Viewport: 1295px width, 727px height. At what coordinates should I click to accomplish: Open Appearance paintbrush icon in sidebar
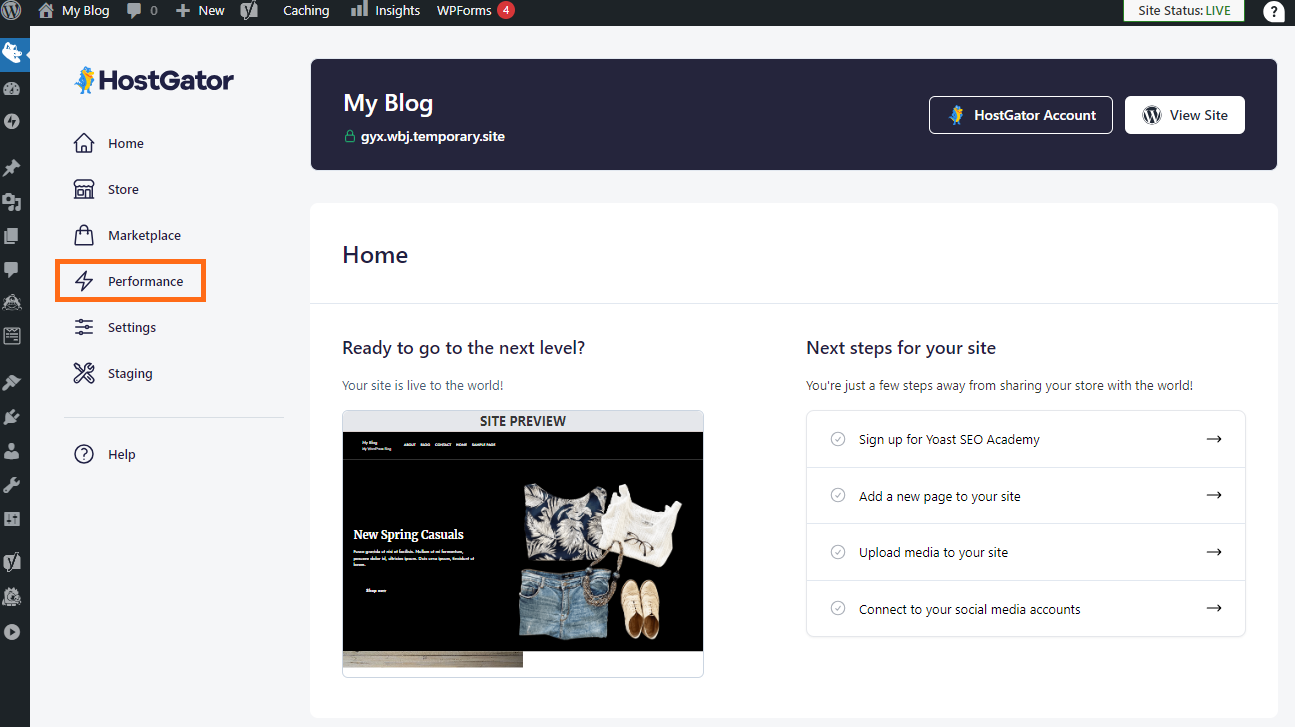(x=12, y=383)
